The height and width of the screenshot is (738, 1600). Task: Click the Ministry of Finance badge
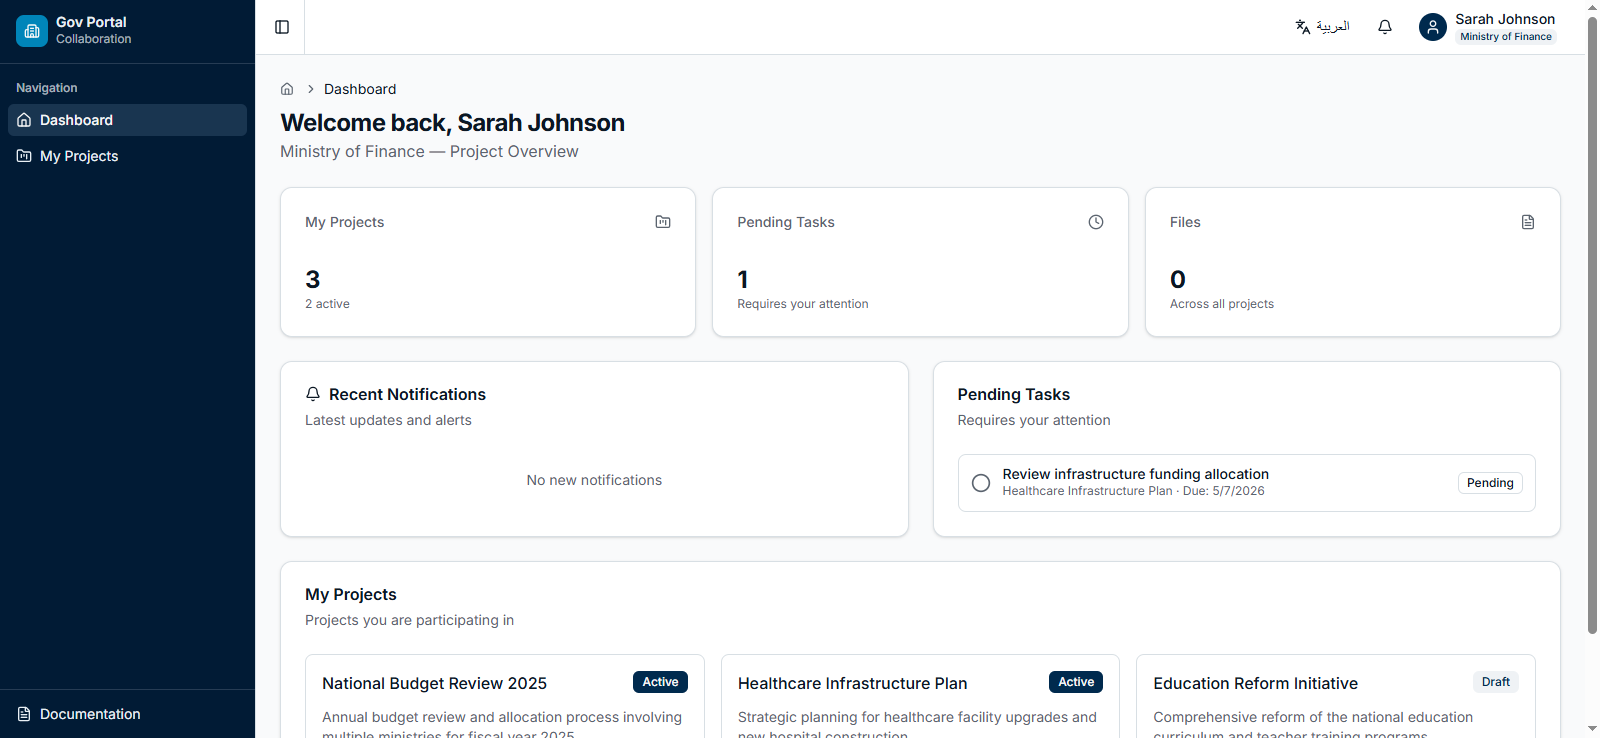pyautogui.click(x=1506, y=37)
